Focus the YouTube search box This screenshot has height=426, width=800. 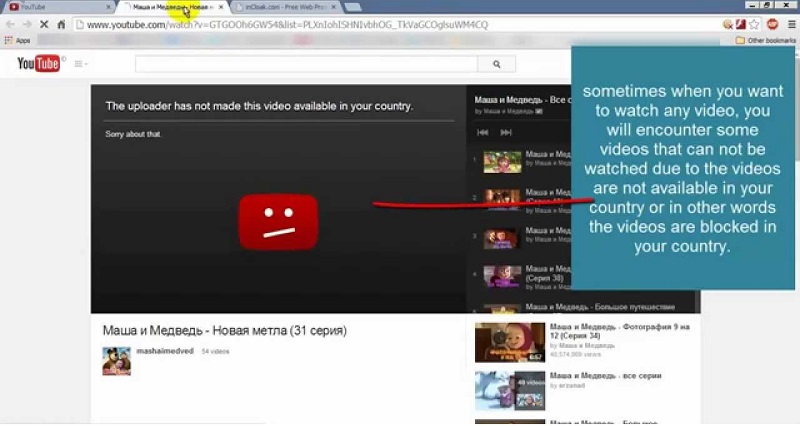tap(306, 64)
